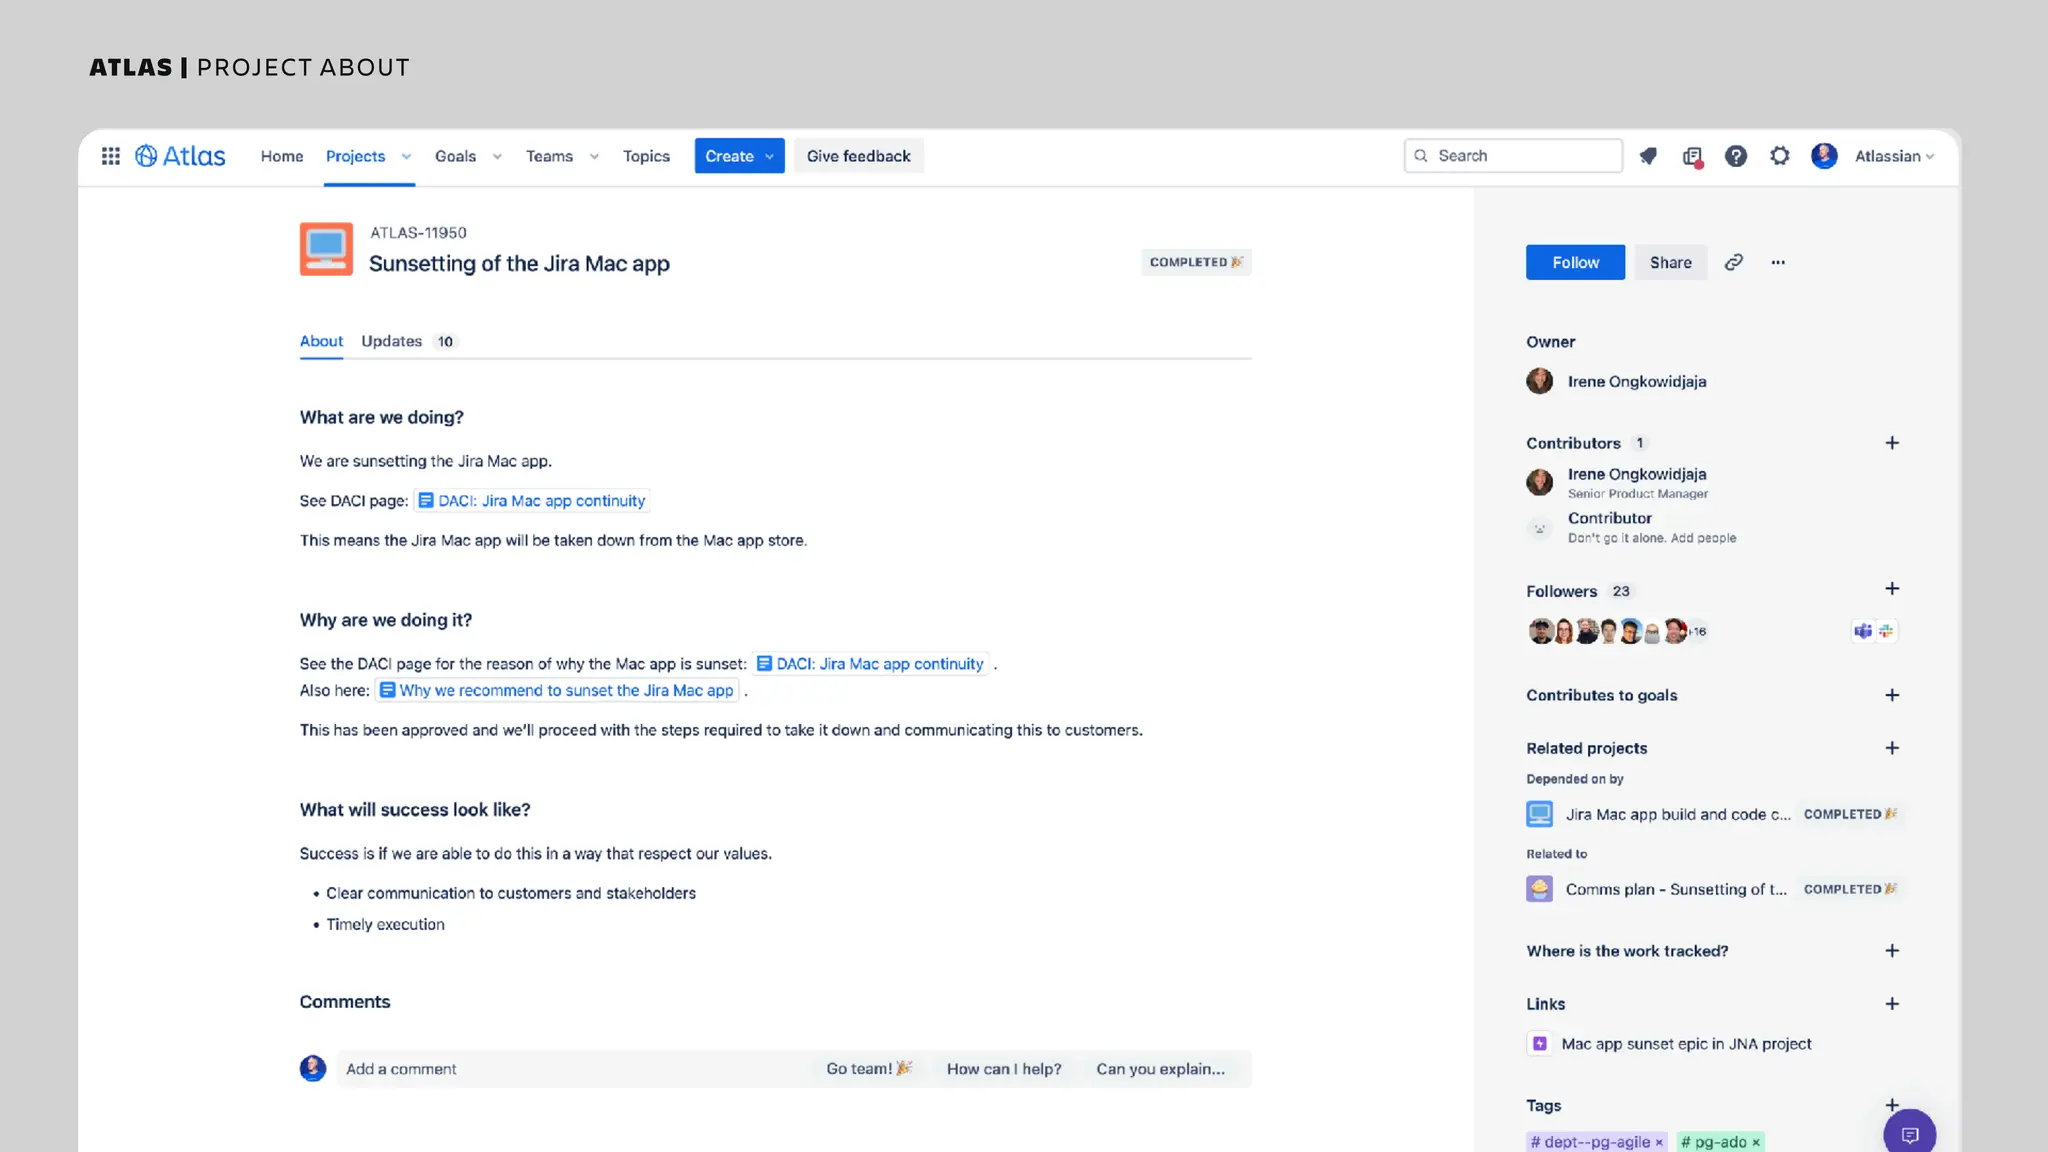
Task: Open the app switcher grid icon
Action: (111, 156)
